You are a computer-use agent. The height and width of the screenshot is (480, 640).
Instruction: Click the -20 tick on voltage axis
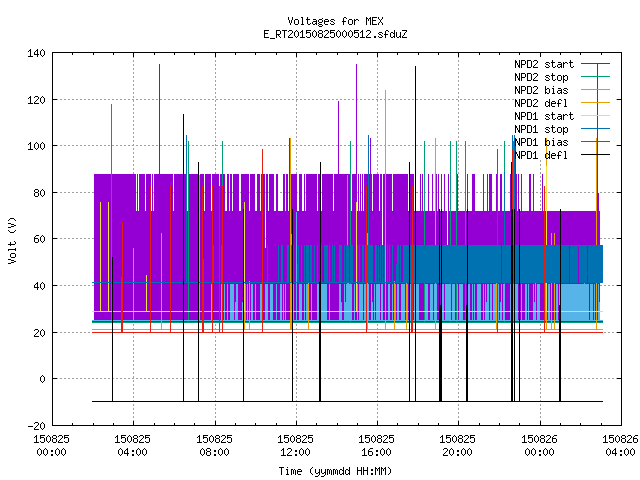click(36, 426)
